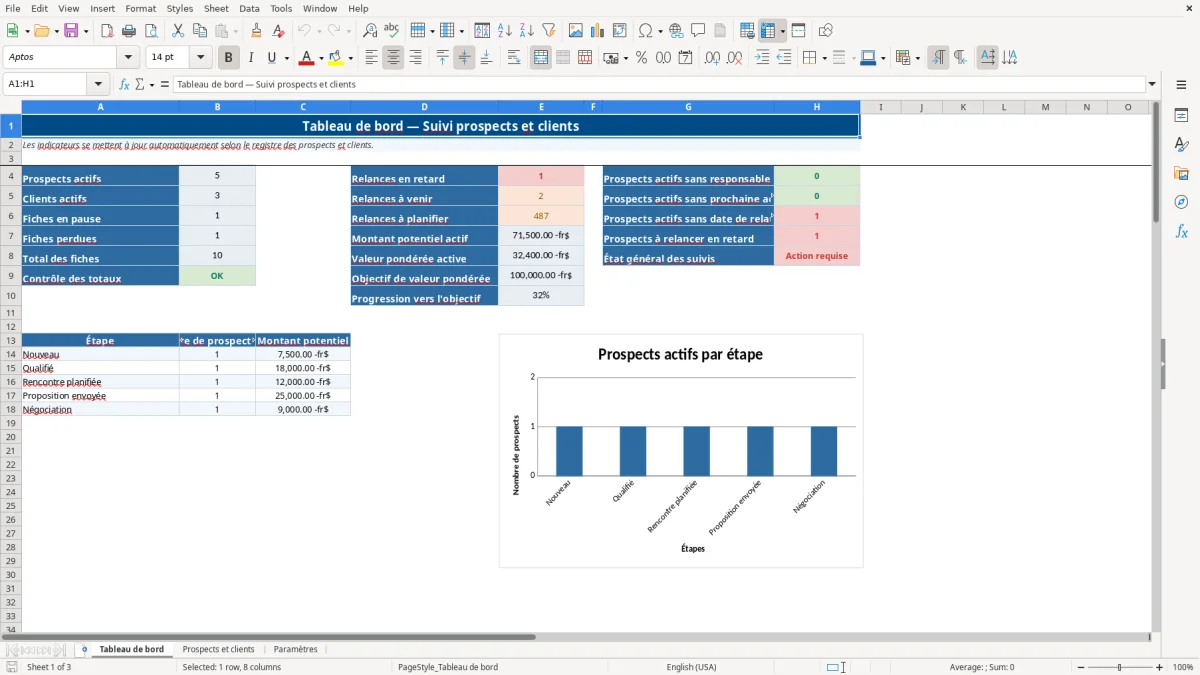
Task: Click Sort Ascending icon
Action: pyautogui.click(x=505, y=31)
